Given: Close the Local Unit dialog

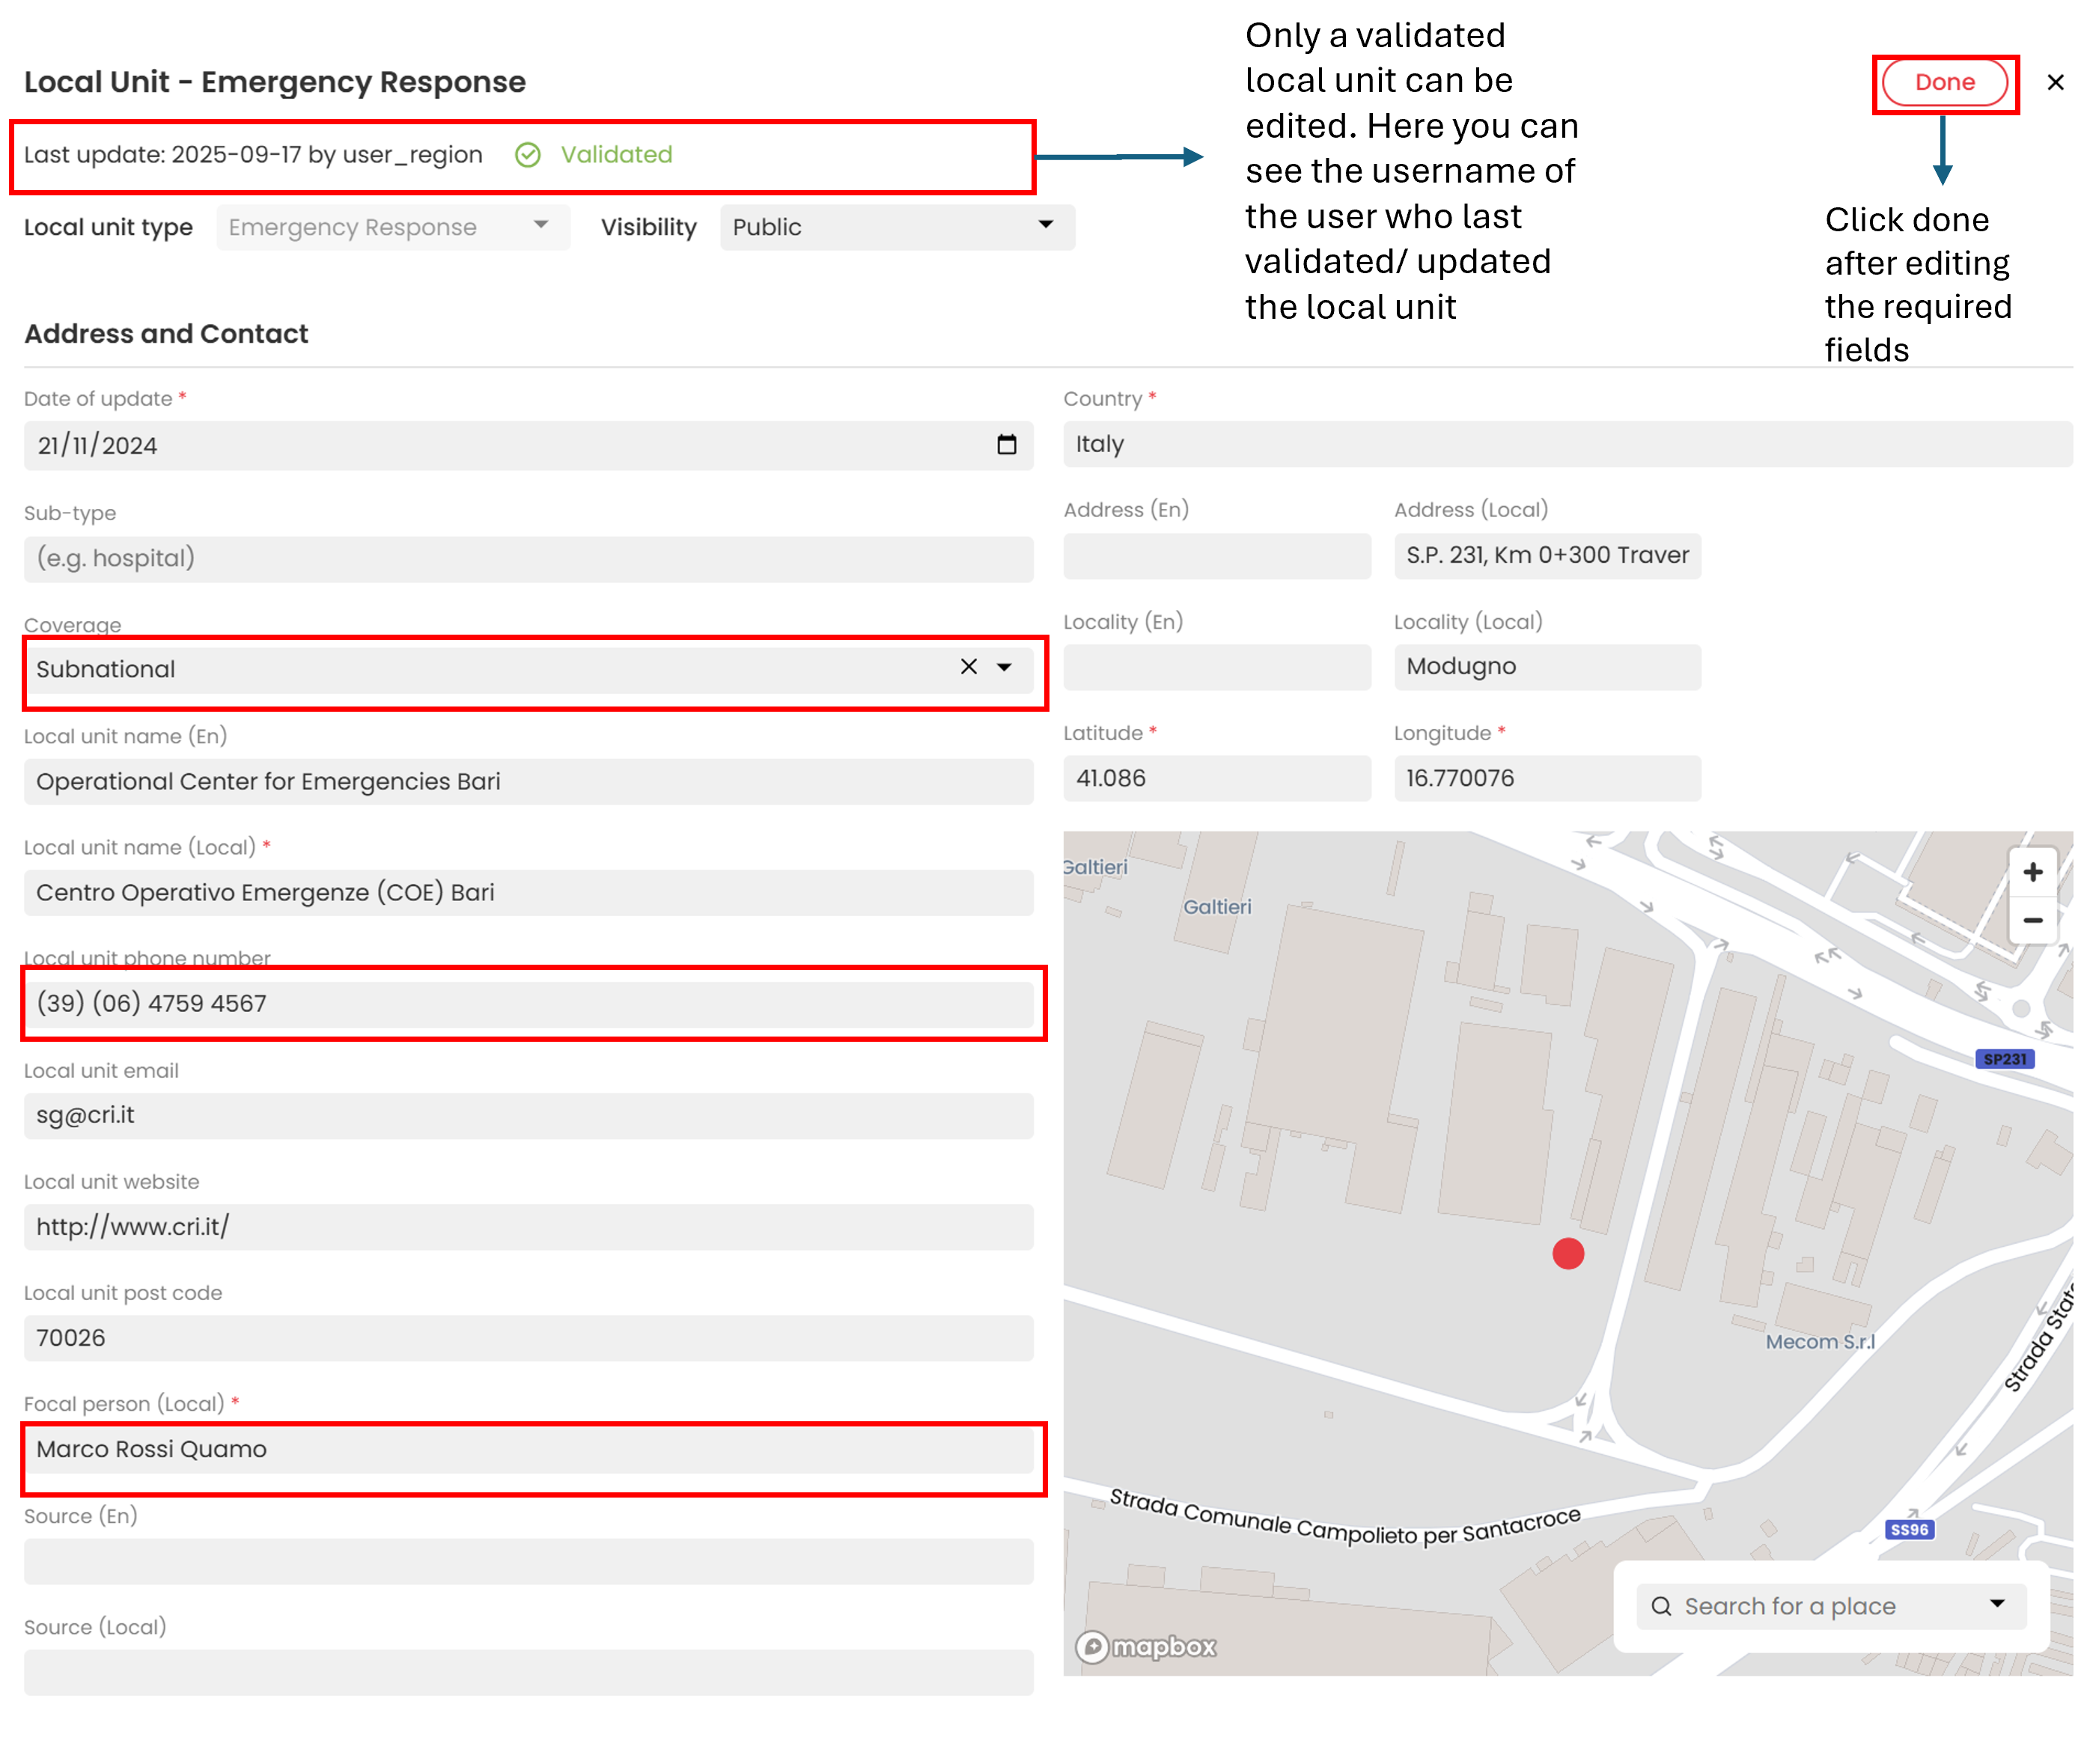Looking at the screenshot, I should [2054, 82].
